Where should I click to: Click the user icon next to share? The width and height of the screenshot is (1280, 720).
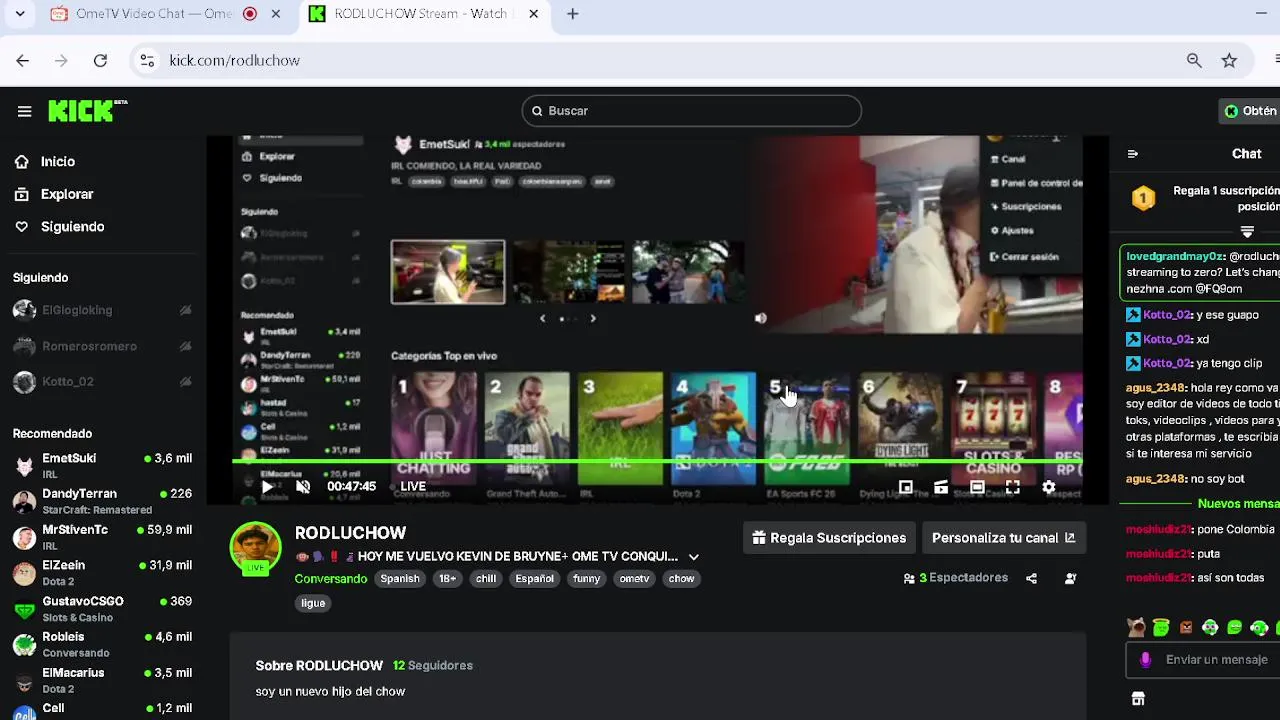[x=1071, y=578]
